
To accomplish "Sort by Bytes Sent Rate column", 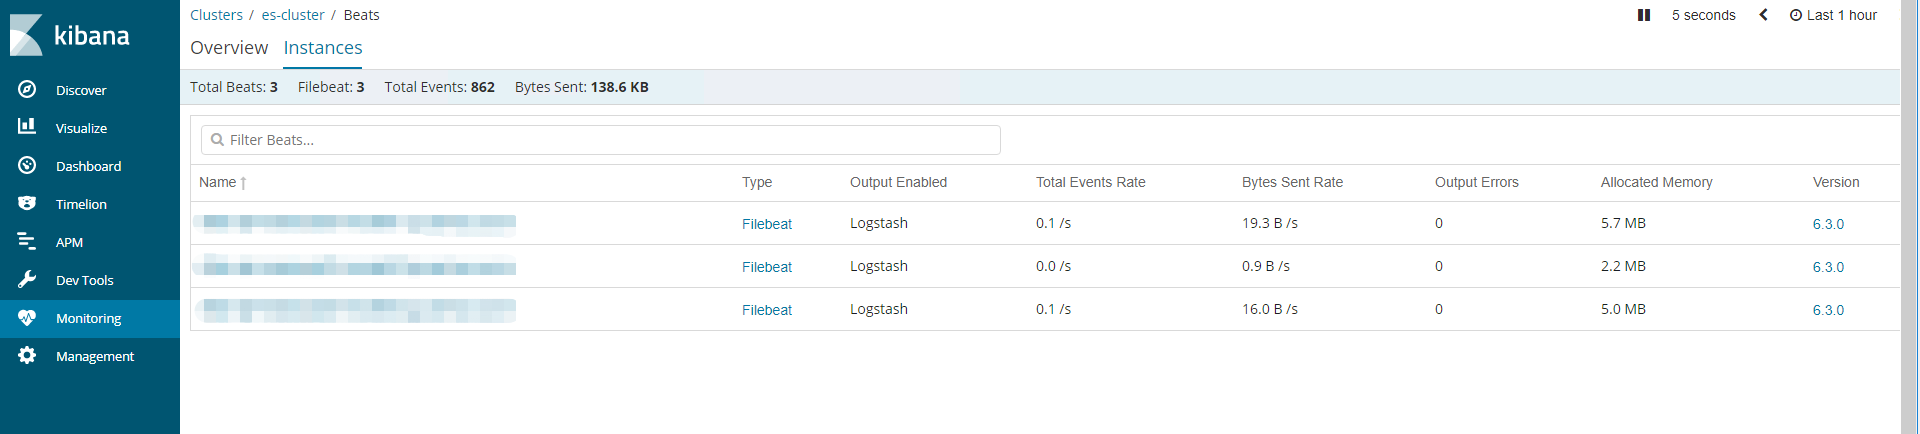I will [1292, 182].
